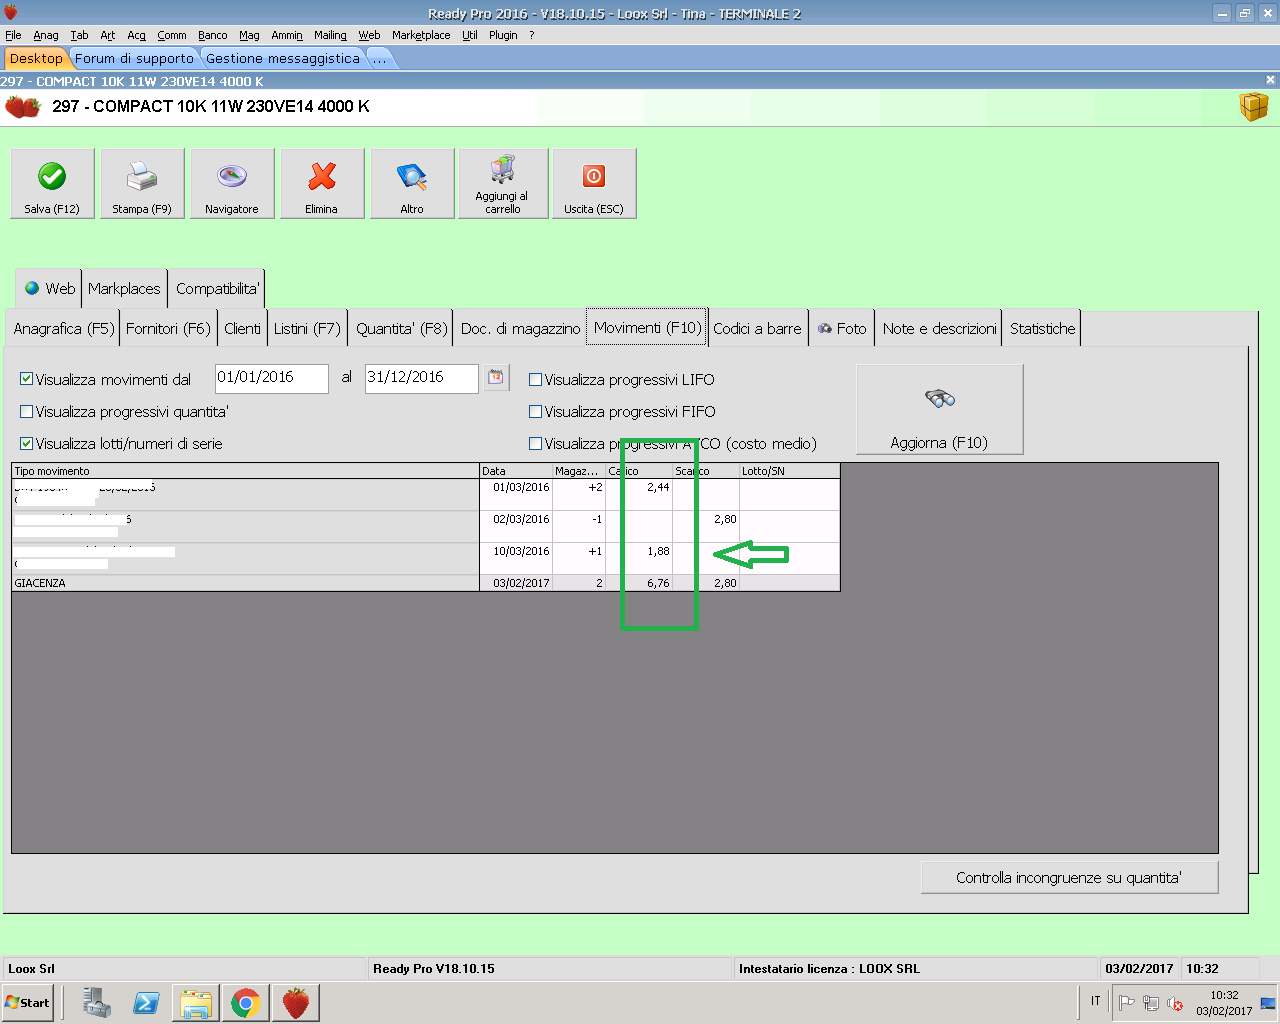Open Server Manager from the taskbar
Viewport: 1280px width, 1024px height.
tap(97, 1002)
